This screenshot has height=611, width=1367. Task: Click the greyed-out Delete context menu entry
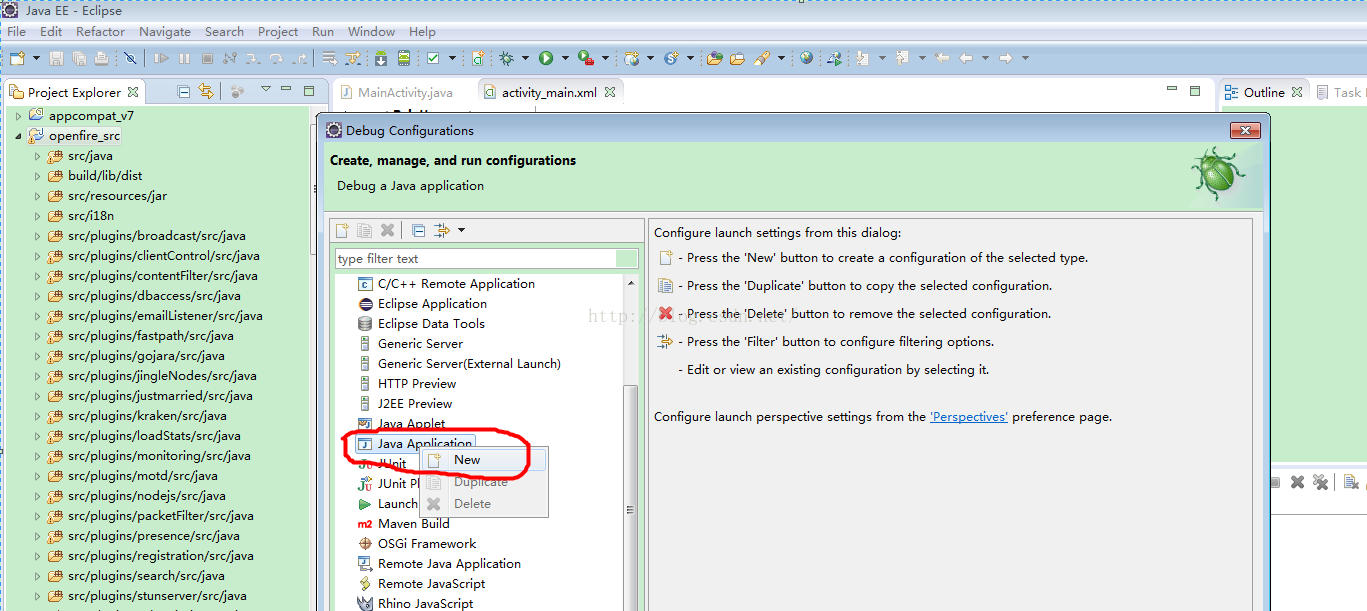pos(484,504)
